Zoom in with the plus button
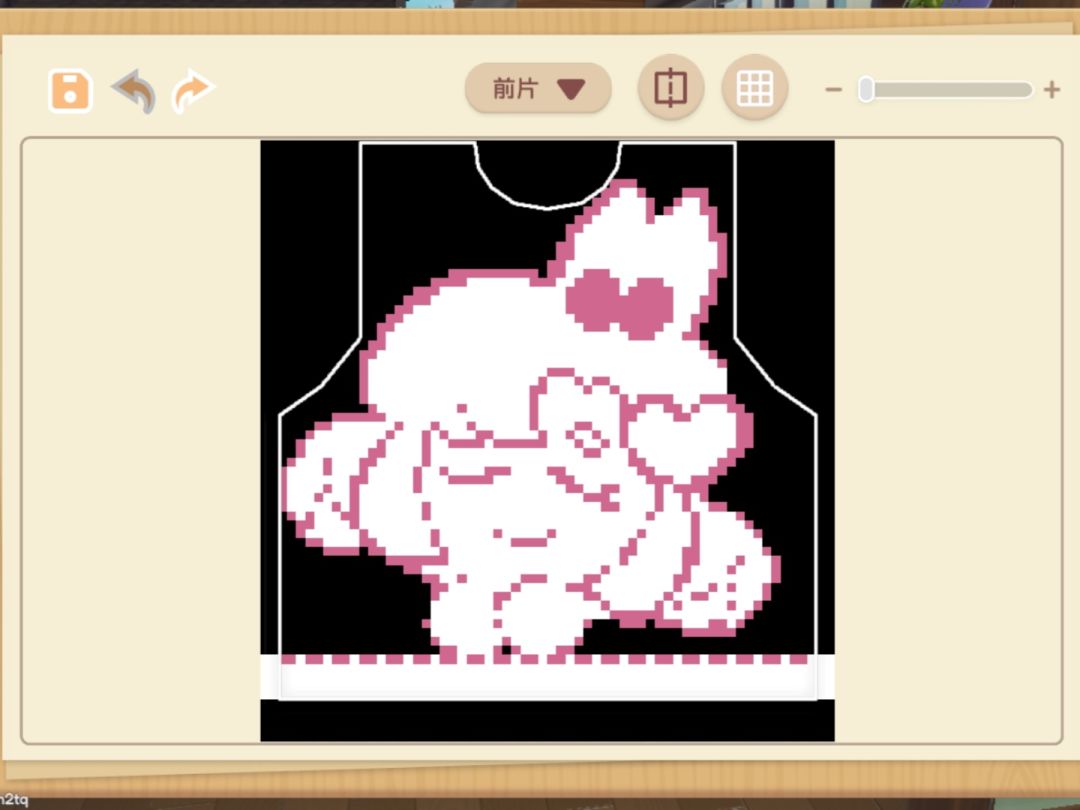 coord(1052,90)
